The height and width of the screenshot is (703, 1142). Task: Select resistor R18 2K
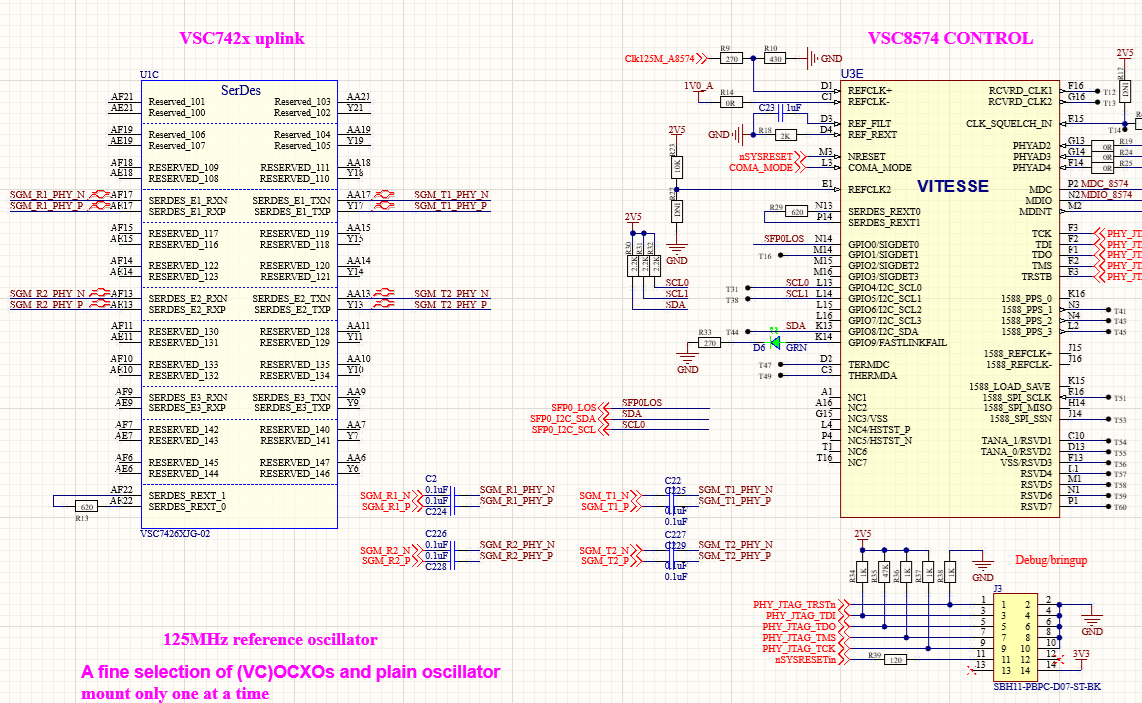coord(784,135)
